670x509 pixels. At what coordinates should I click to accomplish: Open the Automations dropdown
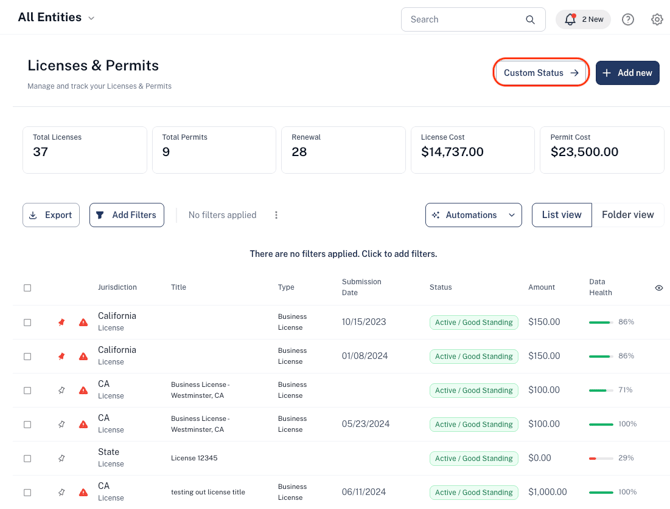(x=473, y=215)
